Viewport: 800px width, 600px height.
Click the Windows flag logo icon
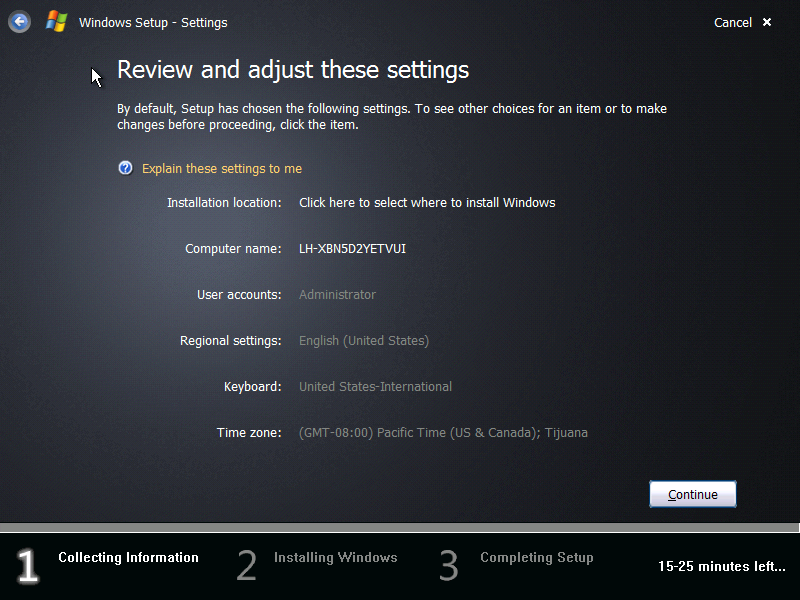coord(56,21)
